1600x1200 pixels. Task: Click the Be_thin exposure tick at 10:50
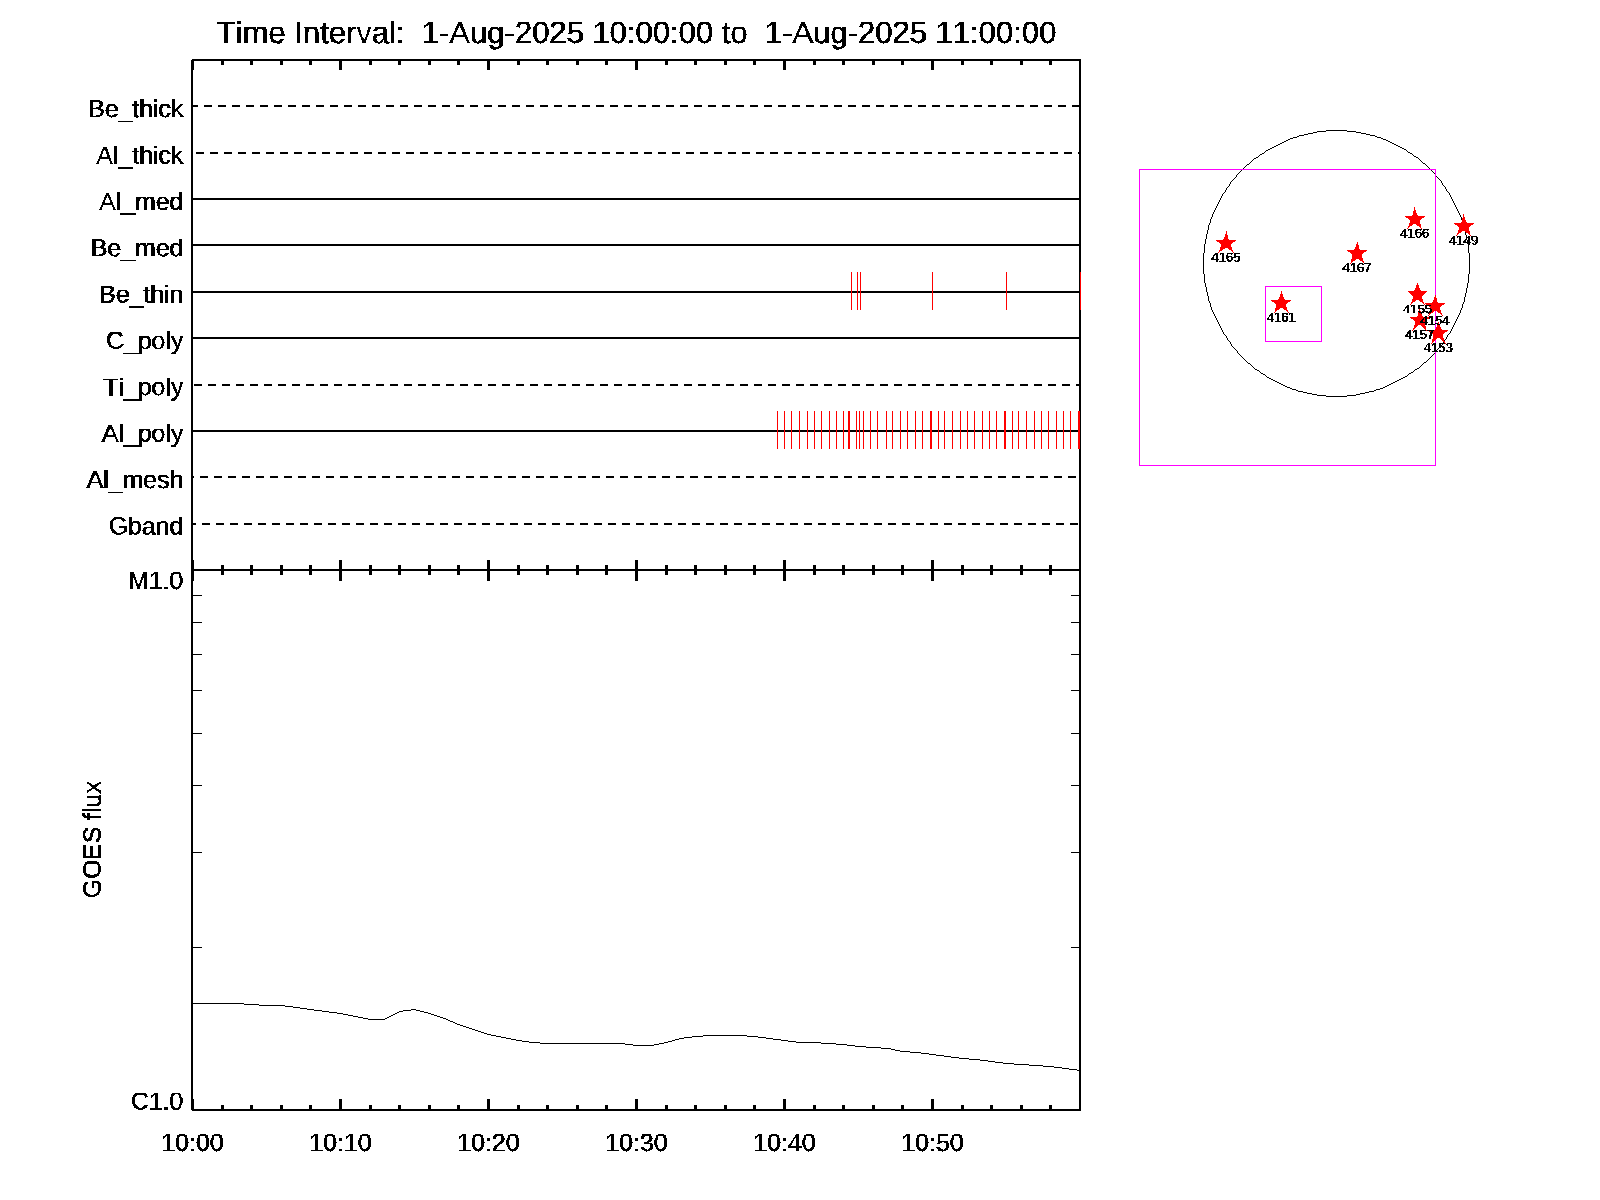coord(932,291)
